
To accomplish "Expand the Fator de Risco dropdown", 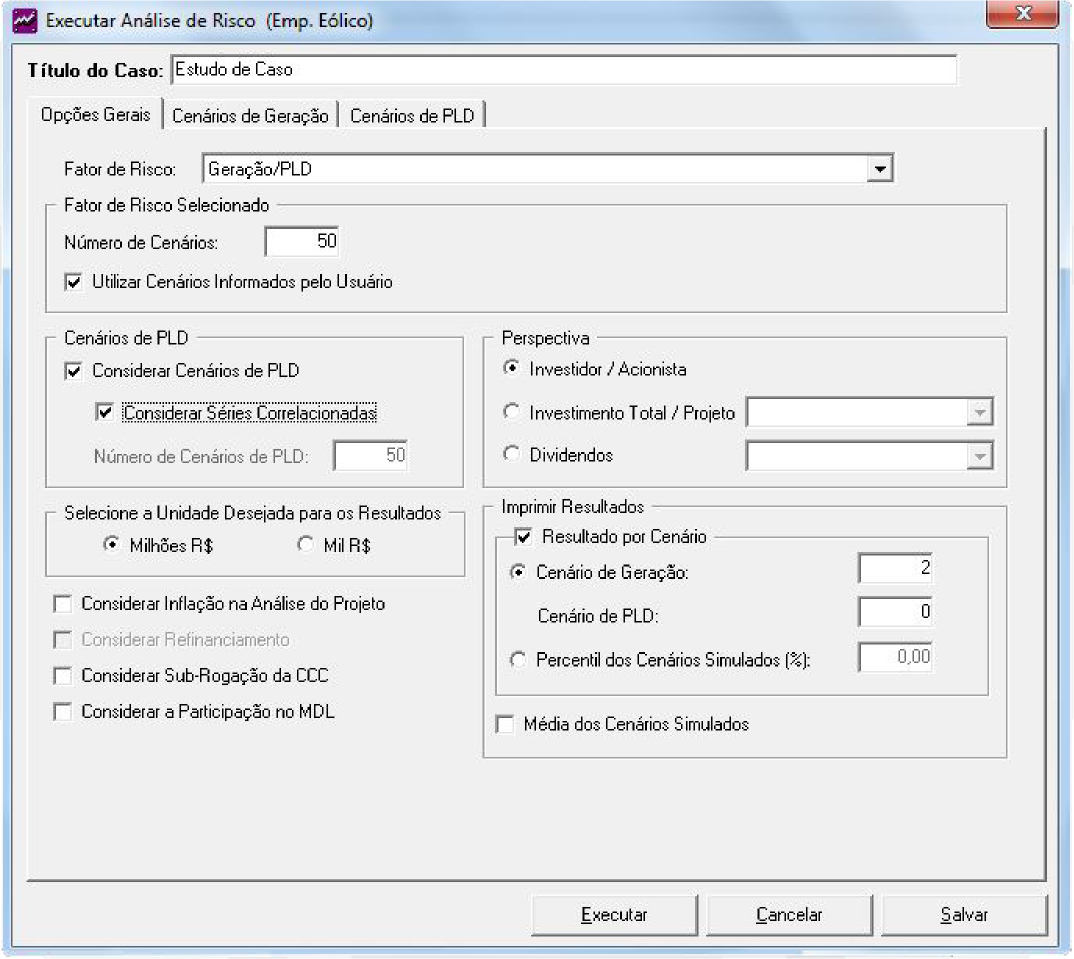I will 879,170.
